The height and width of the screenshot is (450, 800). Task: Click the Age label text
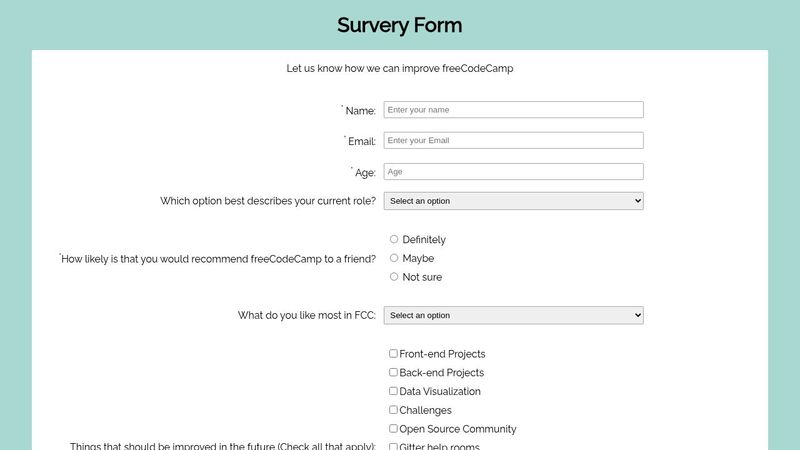pyautogui.click(x=365, y=173)
